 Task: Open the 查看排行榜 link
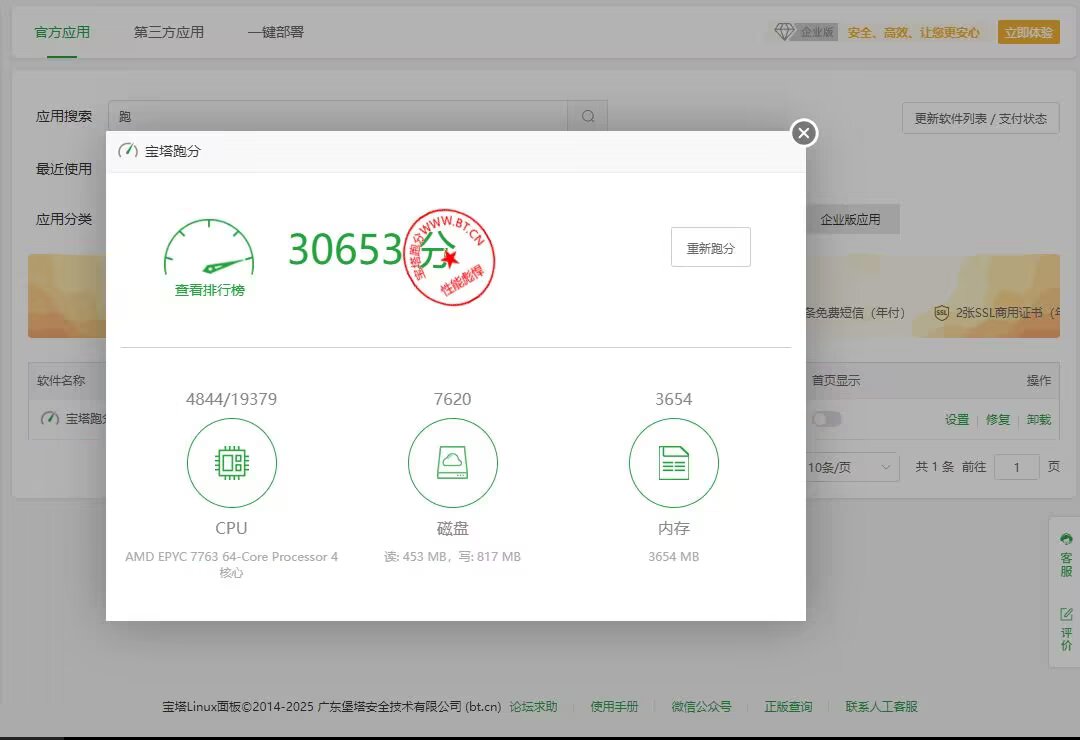click(x=209, y=290)
